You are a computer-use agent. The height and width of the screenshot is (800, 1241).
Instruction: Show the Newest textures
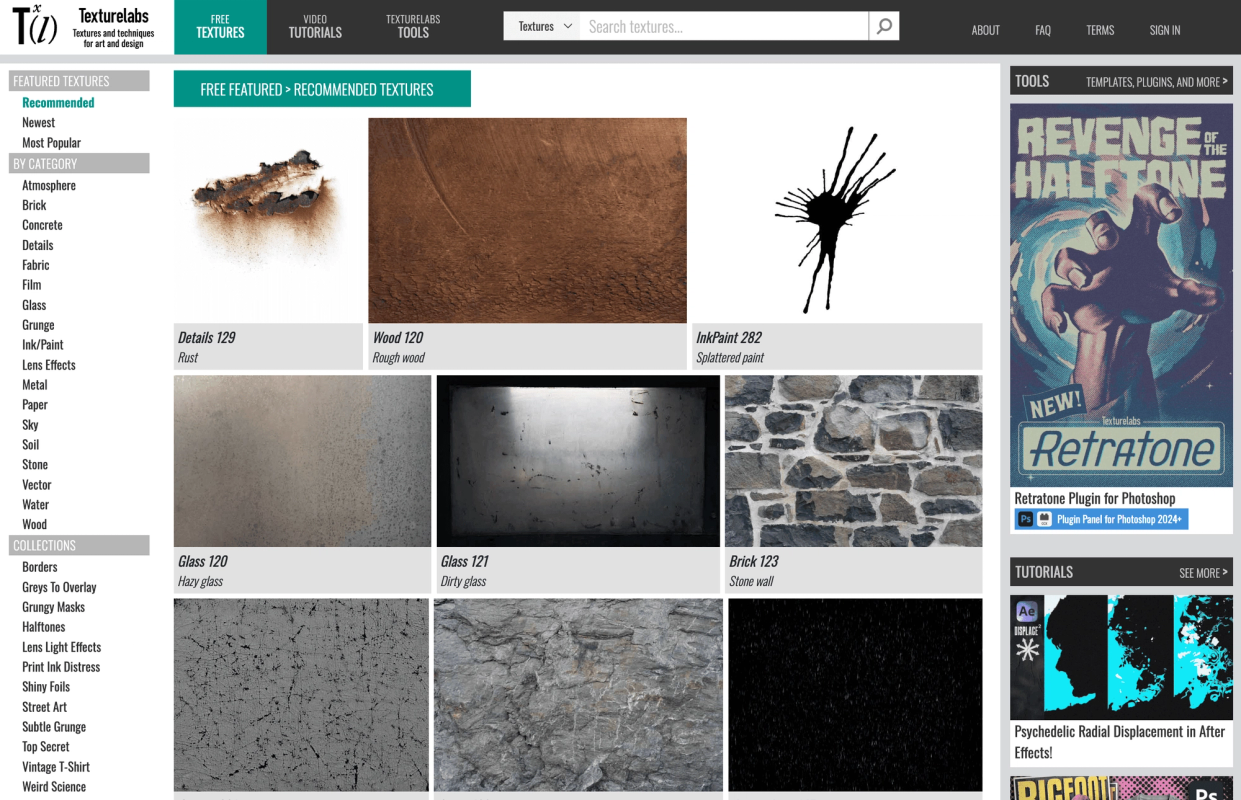pos(39,122)
